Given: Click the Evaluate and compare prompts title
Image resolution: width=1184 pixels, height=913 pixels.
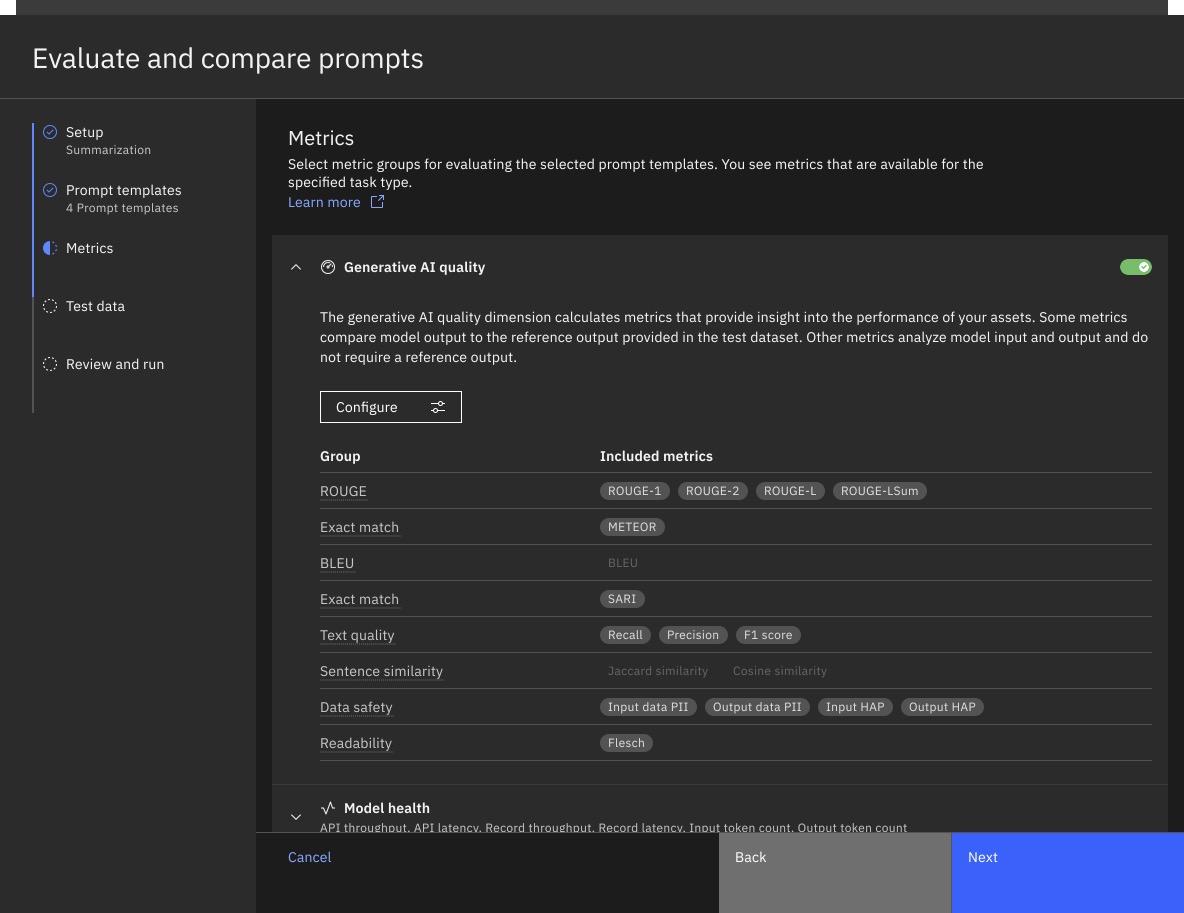Looking at the screenshot, I should coord(228,59).
